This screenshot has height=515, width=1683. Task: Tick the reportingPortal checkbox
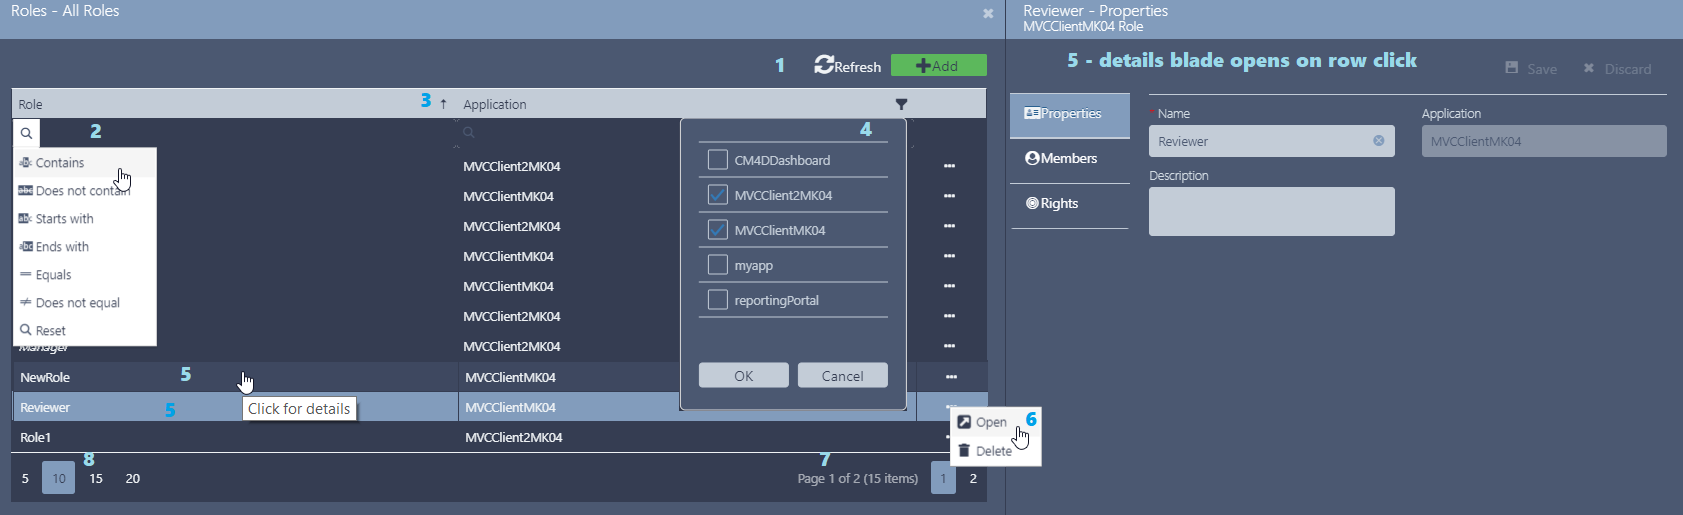(717, 300)
